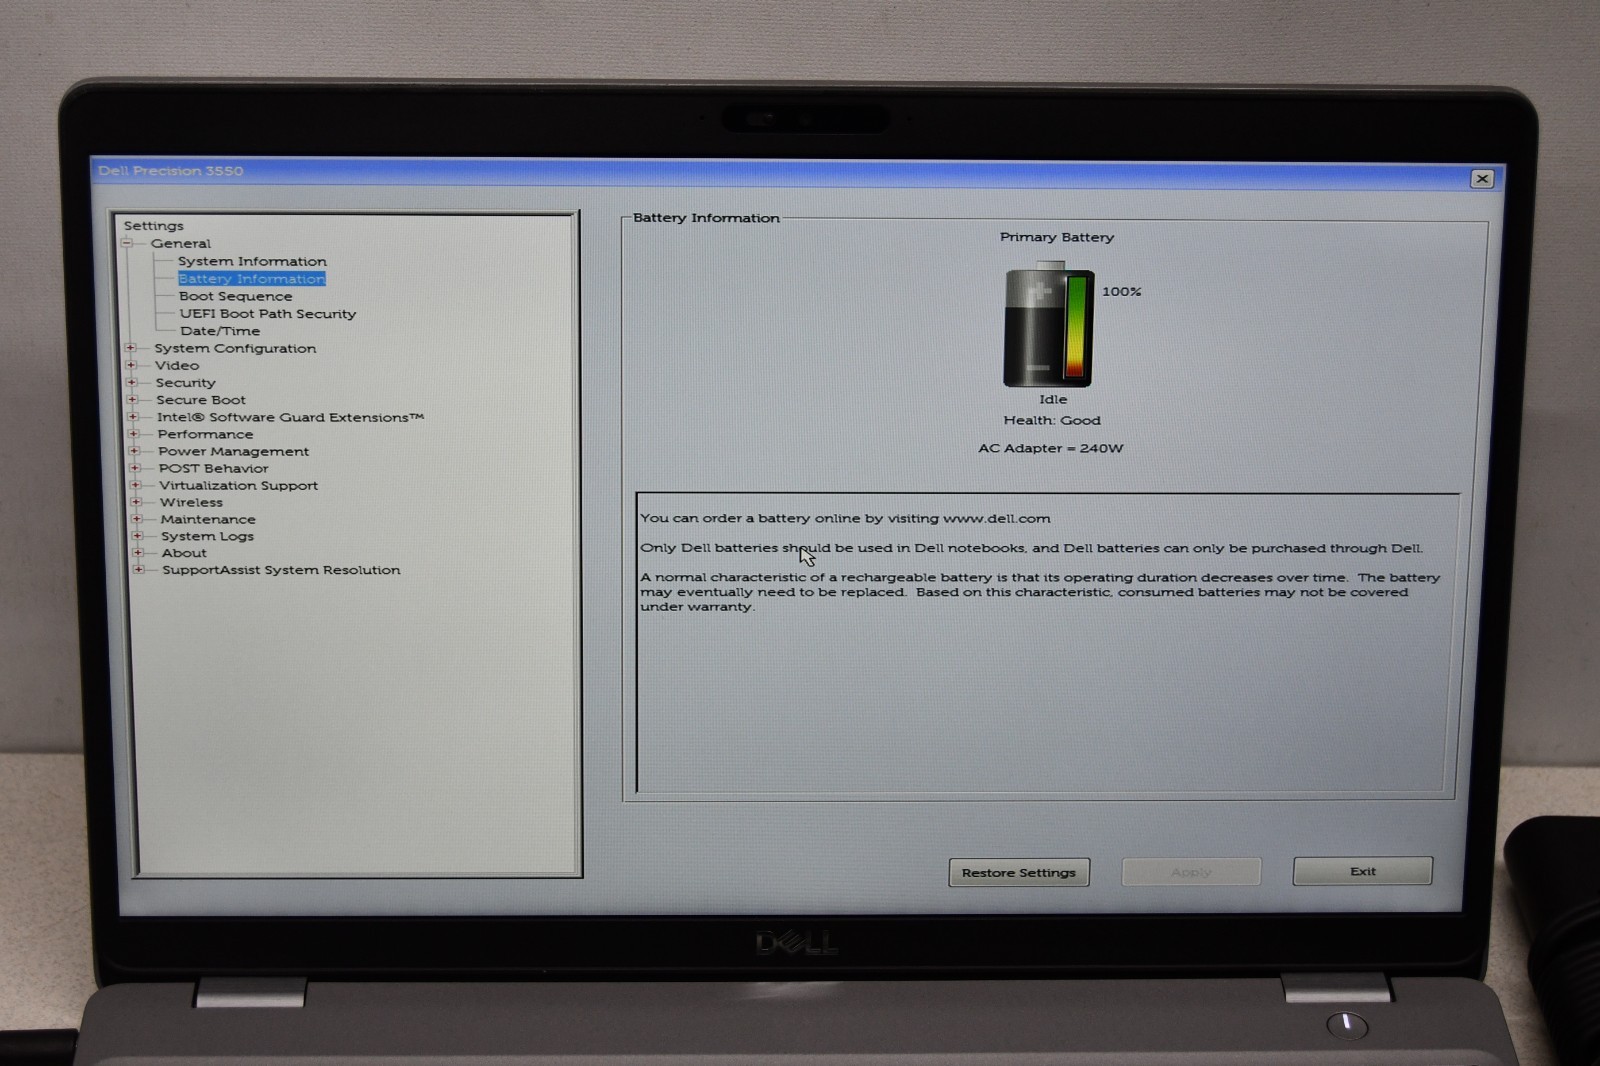Select the Video category label
Image resolution: width=1600 pixels, height=1066 pixels.
177,365
